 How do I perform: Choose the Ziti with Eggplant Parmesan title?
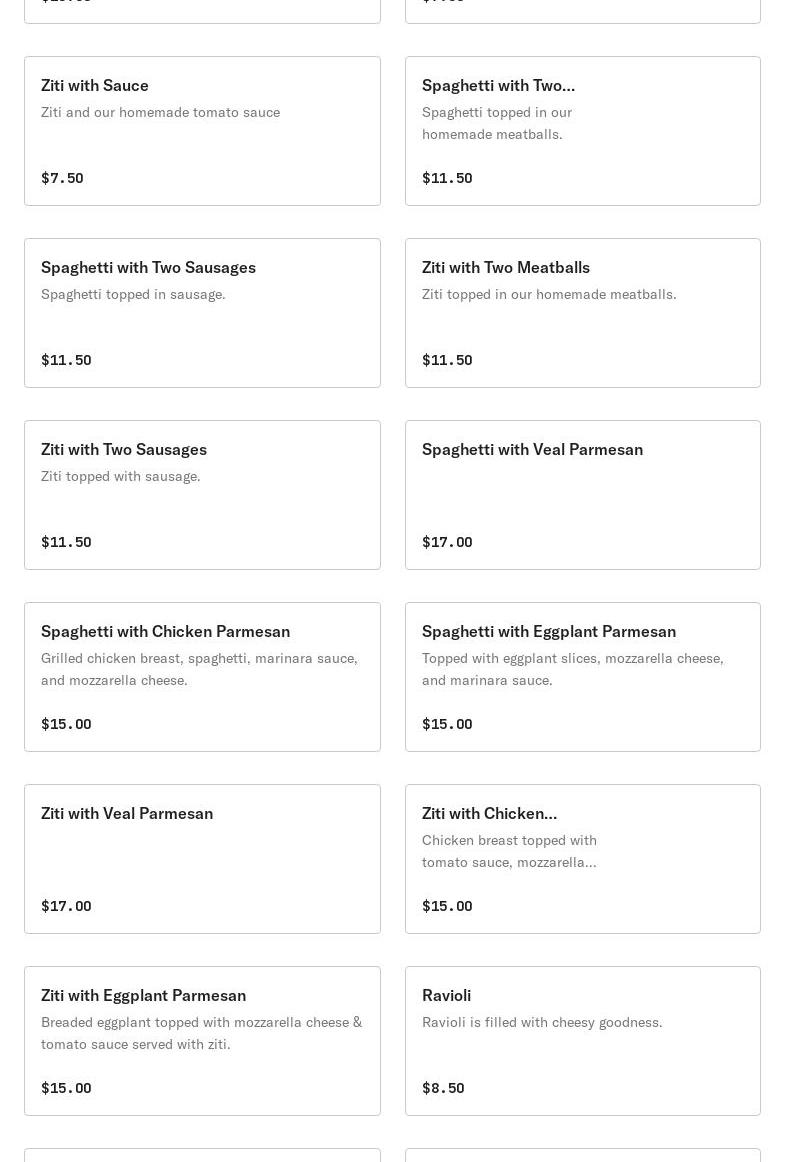[x=143, y=995]
